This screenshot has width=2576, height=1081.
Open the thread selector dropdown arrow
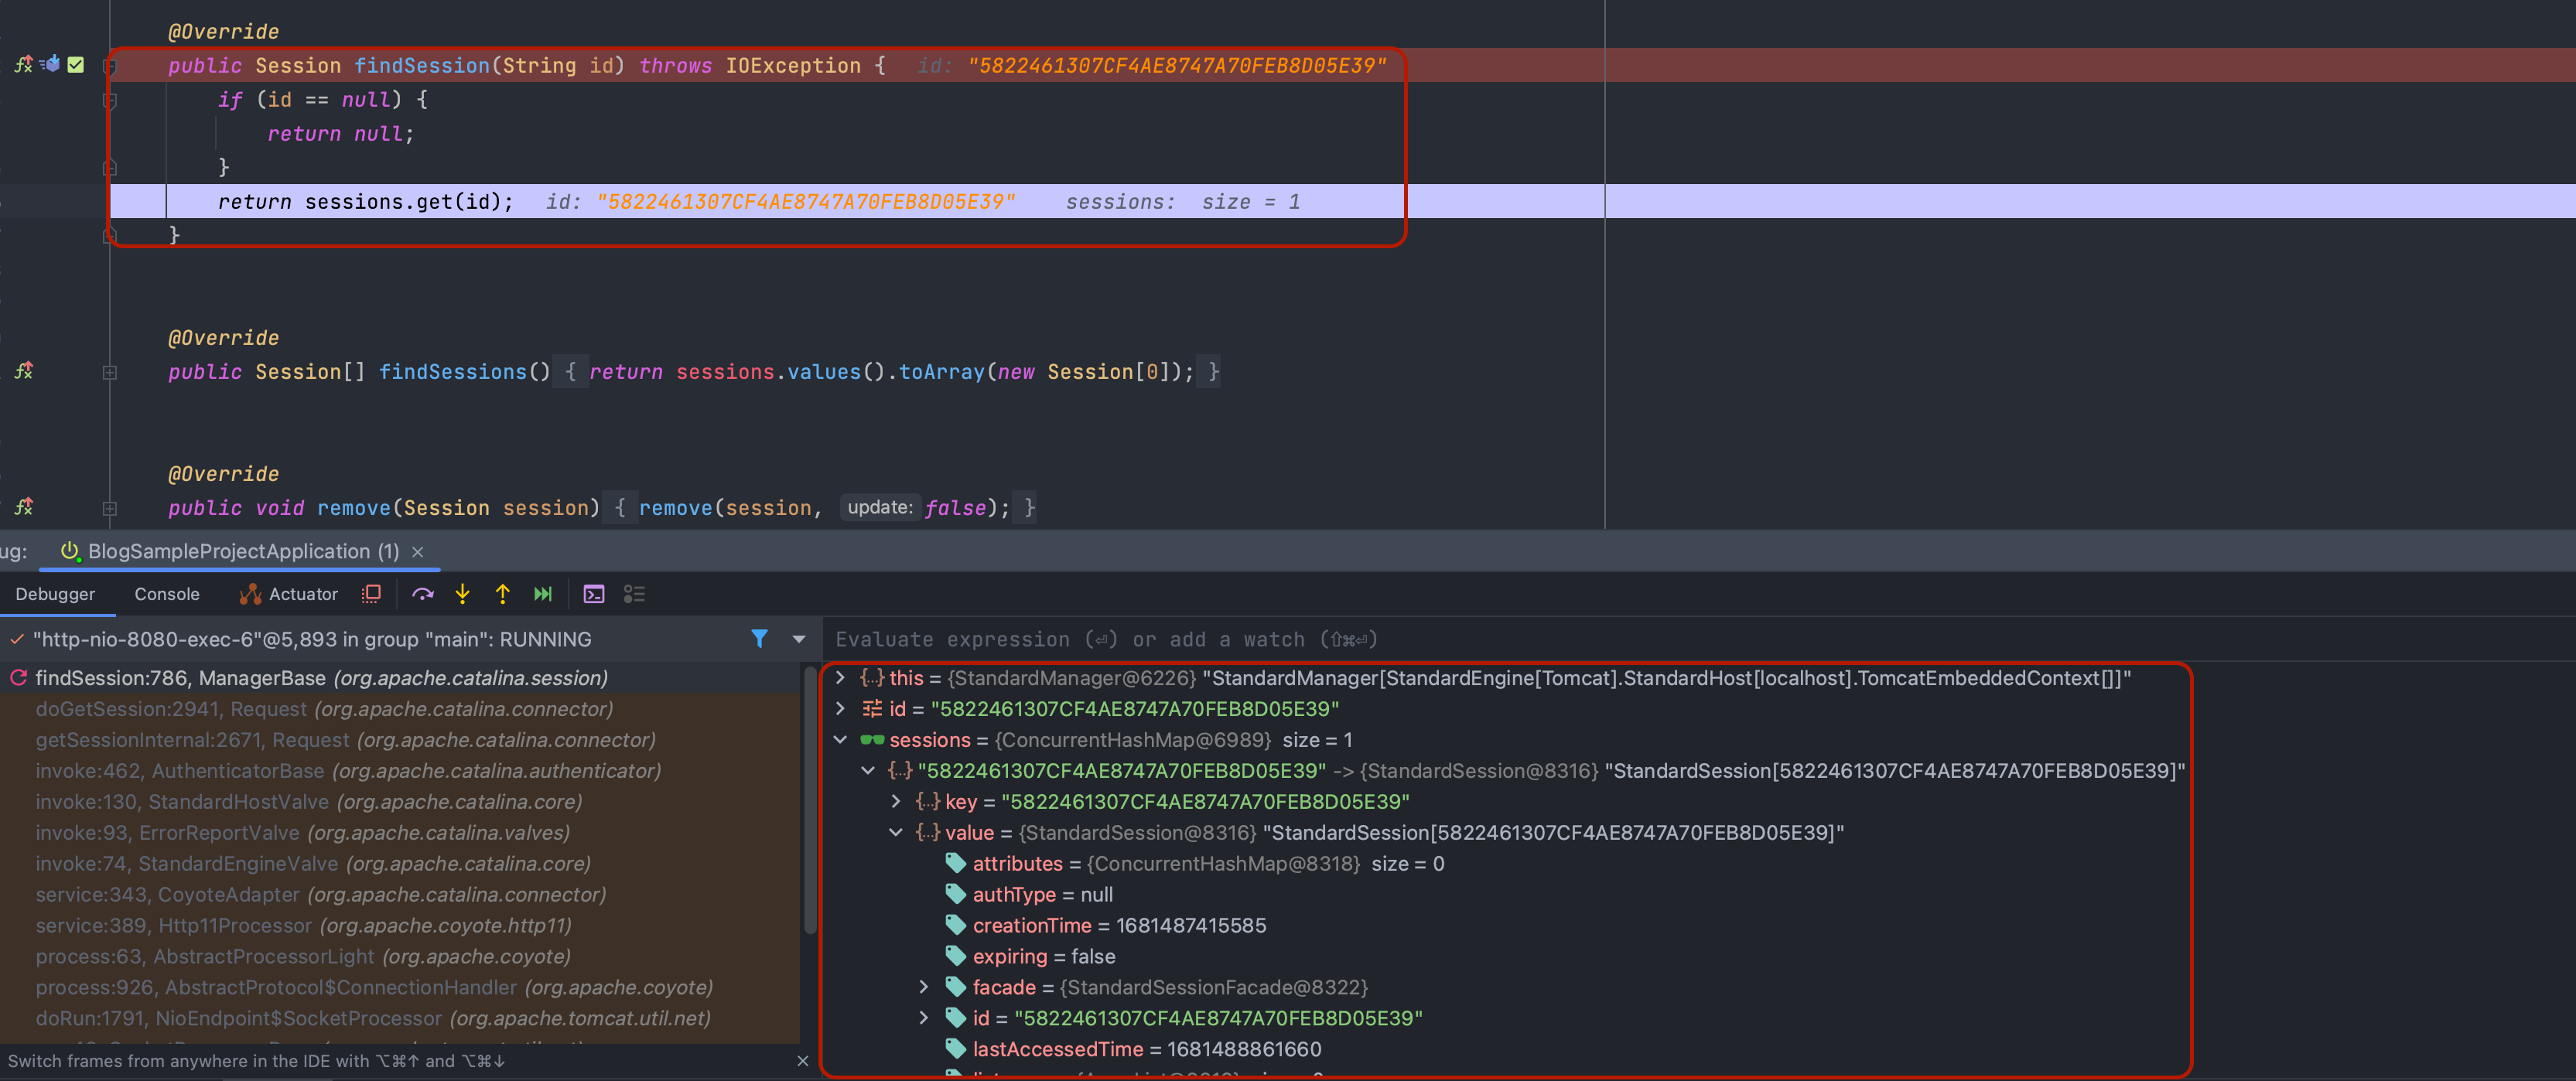coord(798,639)
